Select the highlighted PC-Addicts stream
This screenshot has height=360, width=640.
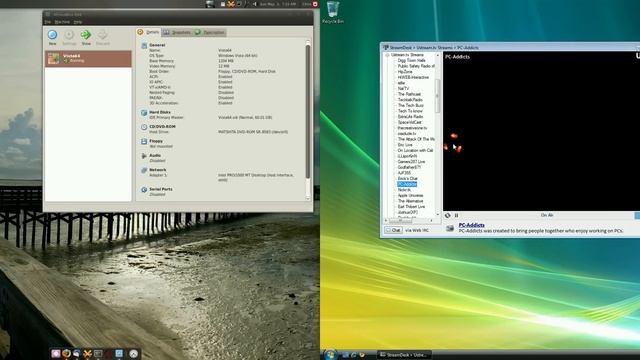(x=407, y=184)
